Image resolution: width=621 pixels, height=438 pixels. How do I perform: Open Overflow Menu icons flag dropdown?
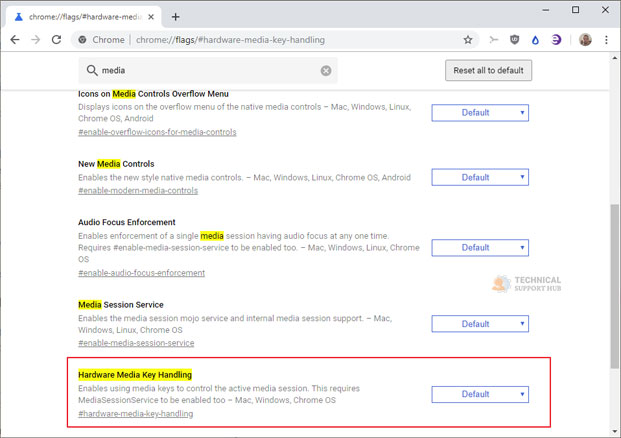pos(480,113)
